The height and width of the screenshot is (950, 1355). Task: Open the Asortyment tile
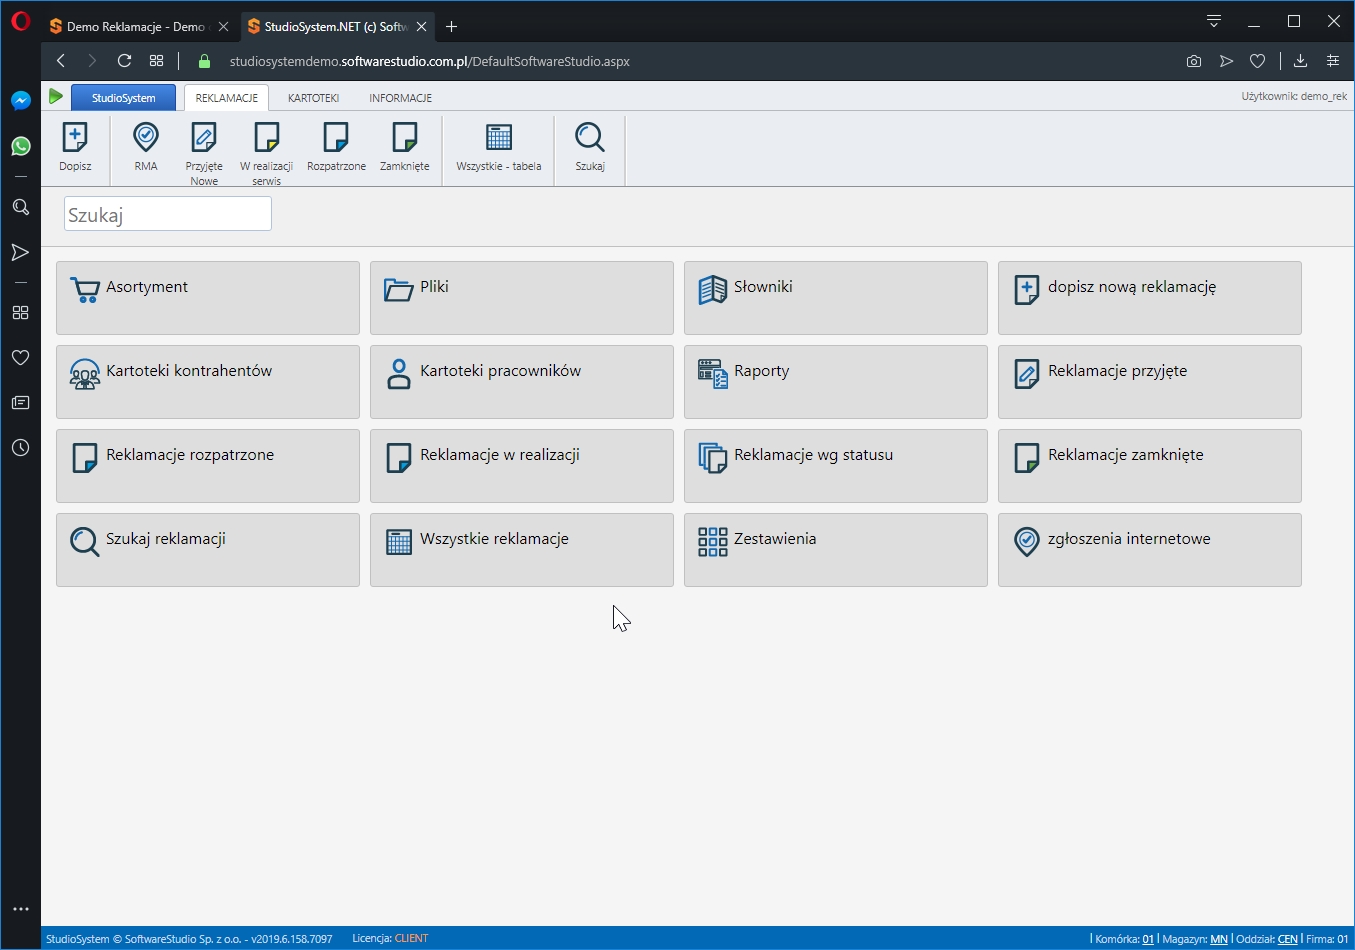click(x=208, y=298)
